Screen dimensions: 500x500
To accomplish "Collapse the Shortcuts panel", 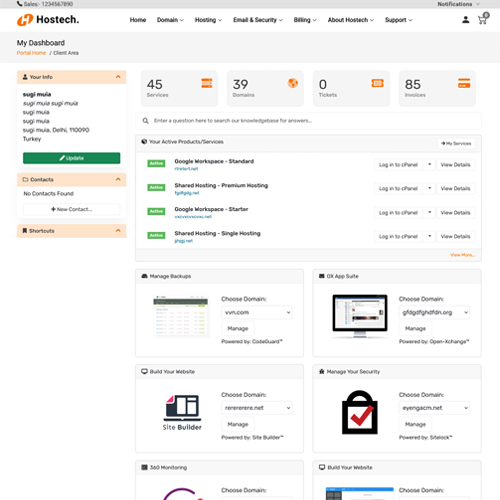I will [118, 231].
